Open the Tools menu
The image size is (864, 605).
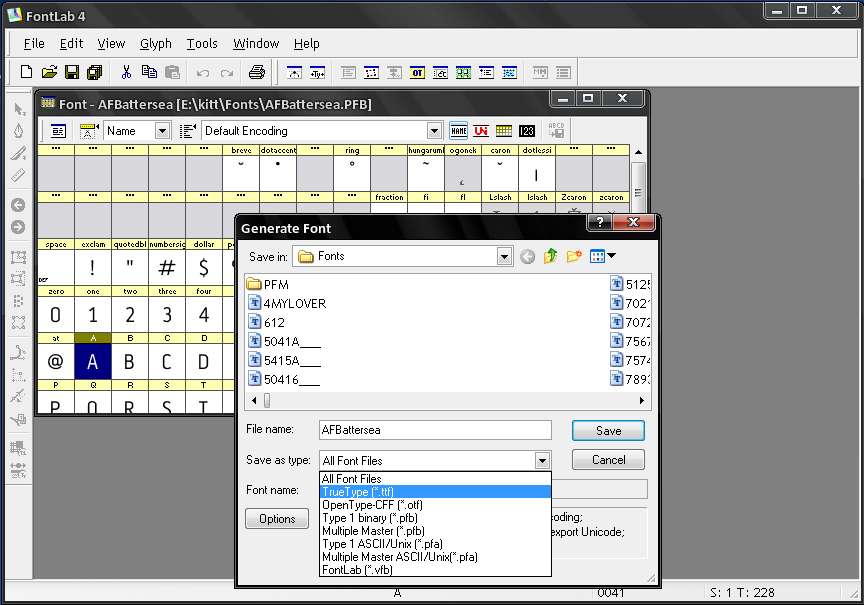pos(202,43)
